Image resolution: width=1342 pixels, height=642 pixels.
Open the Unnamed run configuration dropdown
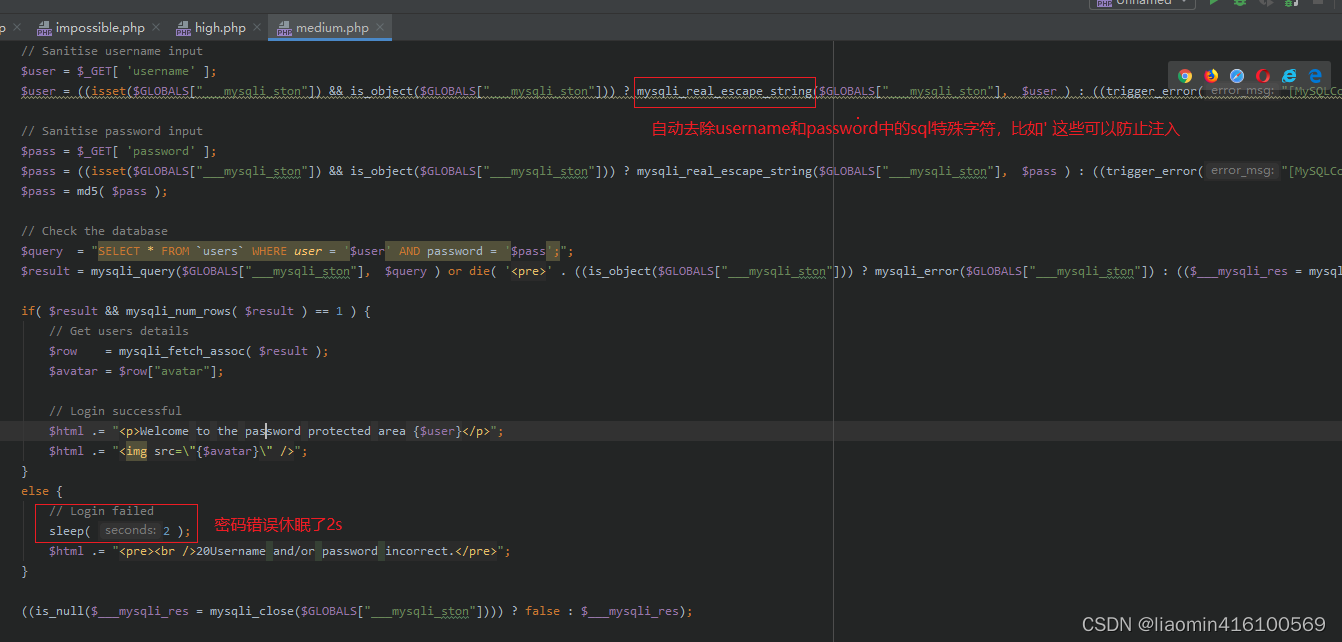1142,3
